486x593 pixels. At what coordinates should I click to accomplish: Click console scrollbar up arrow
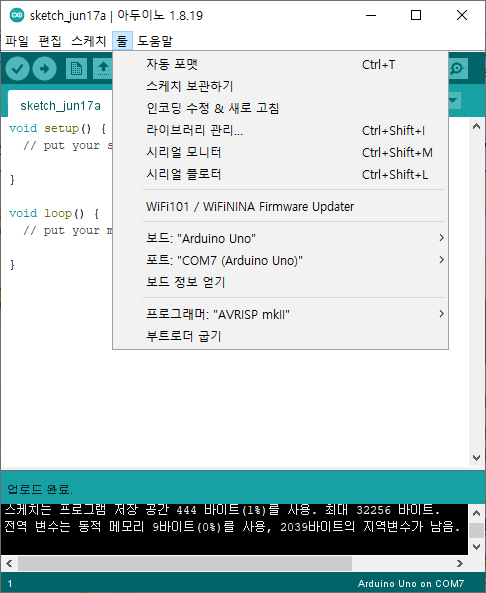pos(477,513)
